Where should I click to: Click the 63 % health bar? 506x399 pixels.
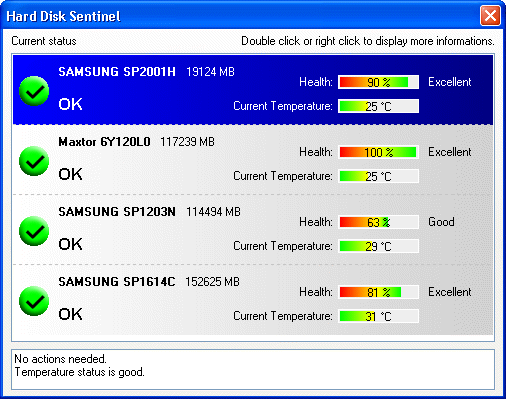tap(378, 222)
